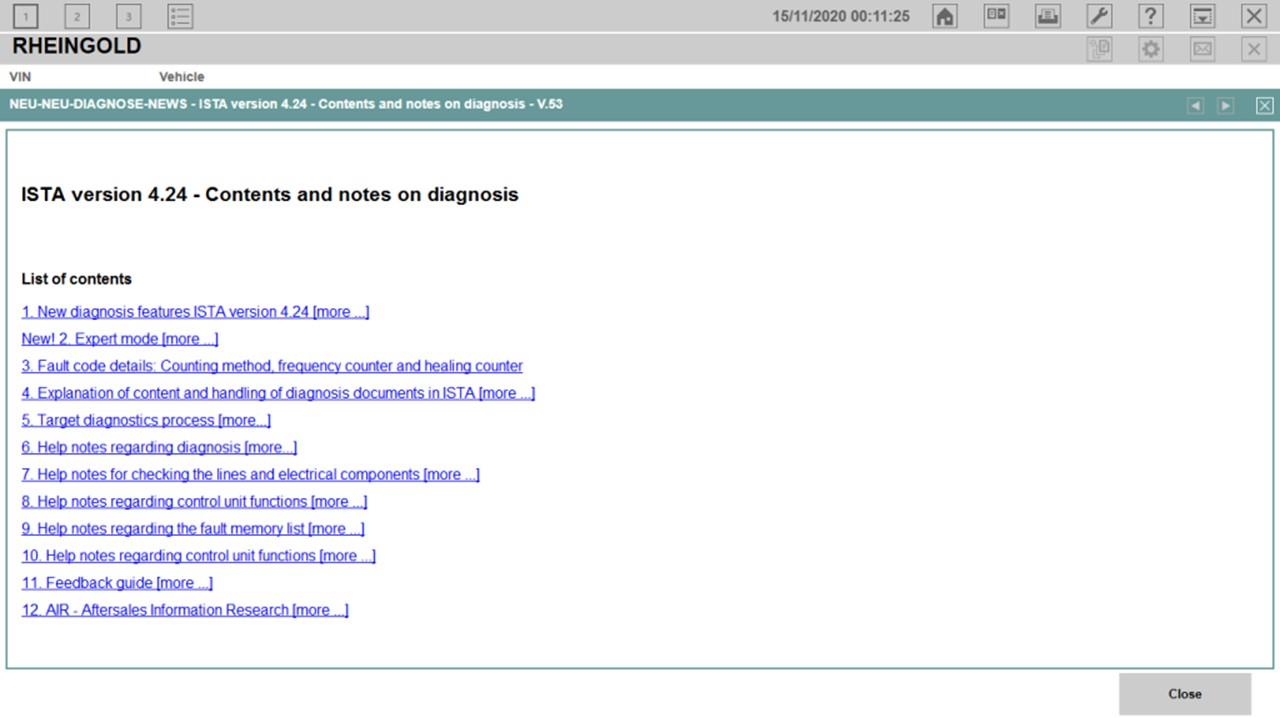Click the VIN label
This screenshot has height=718, width=1280.
pos(20,77)
